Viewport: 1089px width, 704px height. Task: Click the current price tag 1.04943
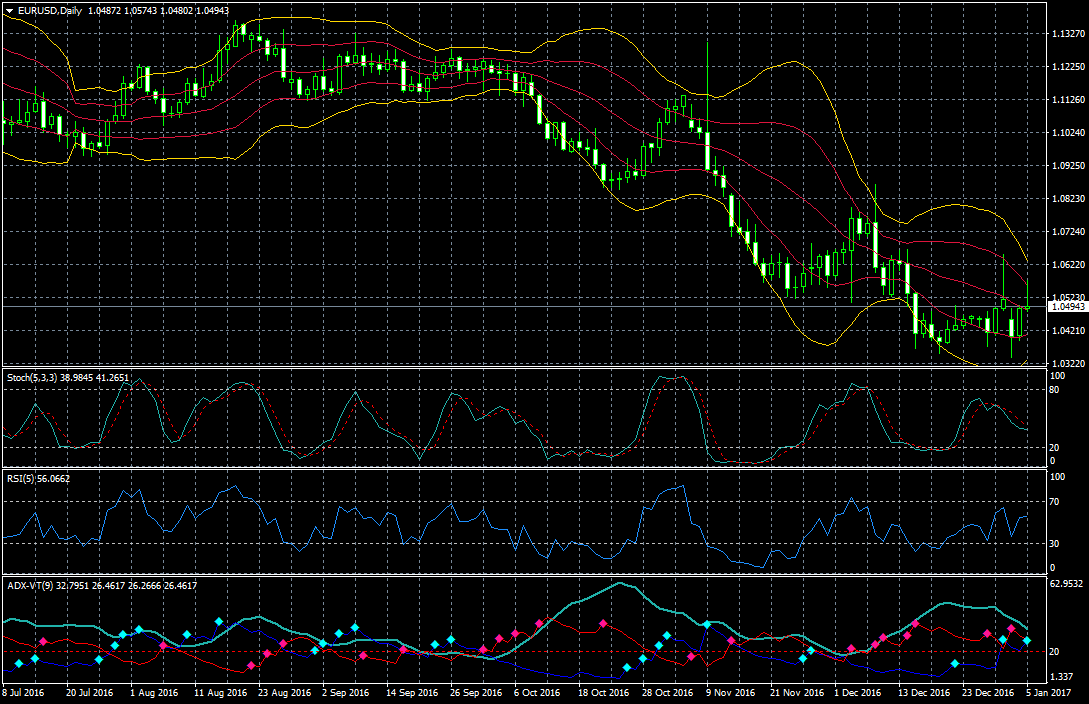pyautogui.click(x=1067, y=308)
